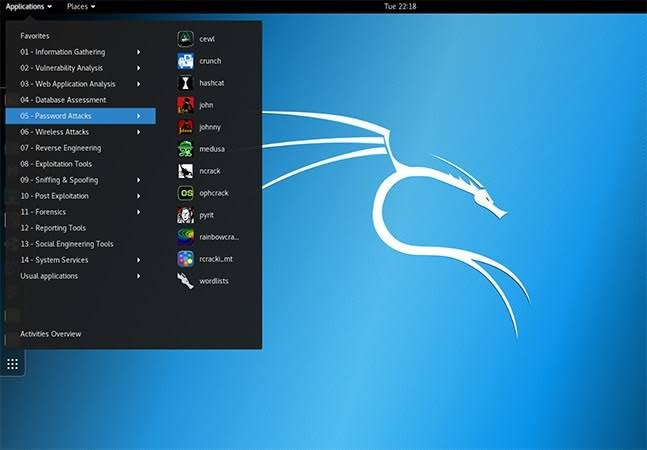This screenshot has height=450, width=647.
Task: Start the hashcat application
Action: point(186,83)
